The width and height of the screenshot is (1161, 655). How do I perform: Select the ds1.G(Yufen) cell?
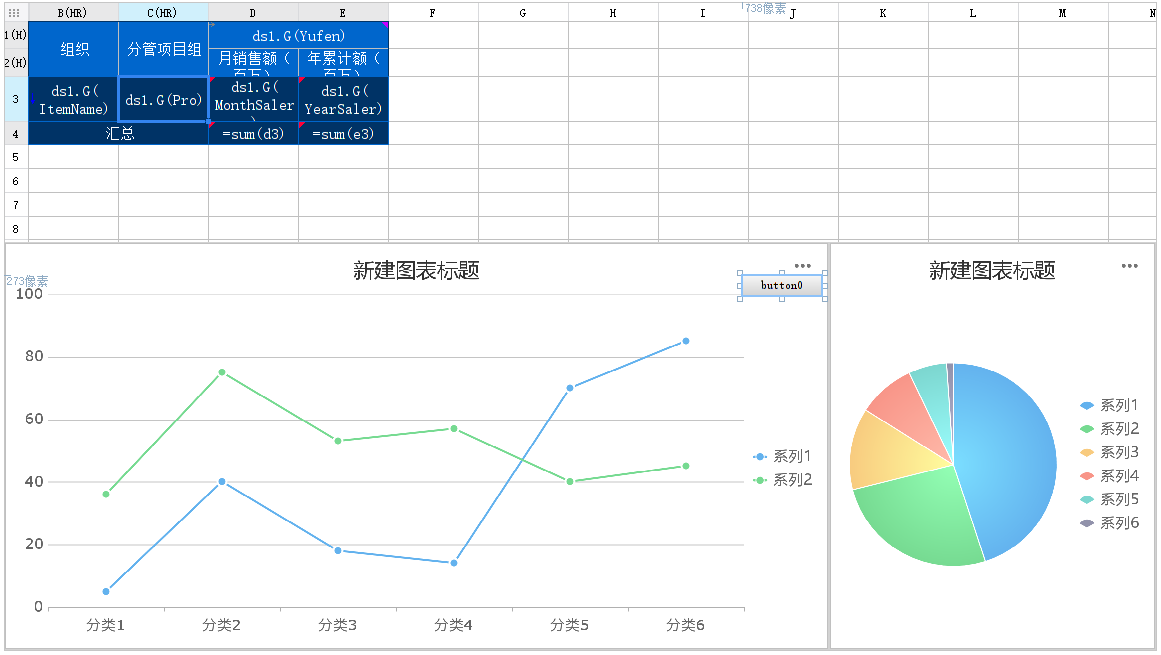298,36
